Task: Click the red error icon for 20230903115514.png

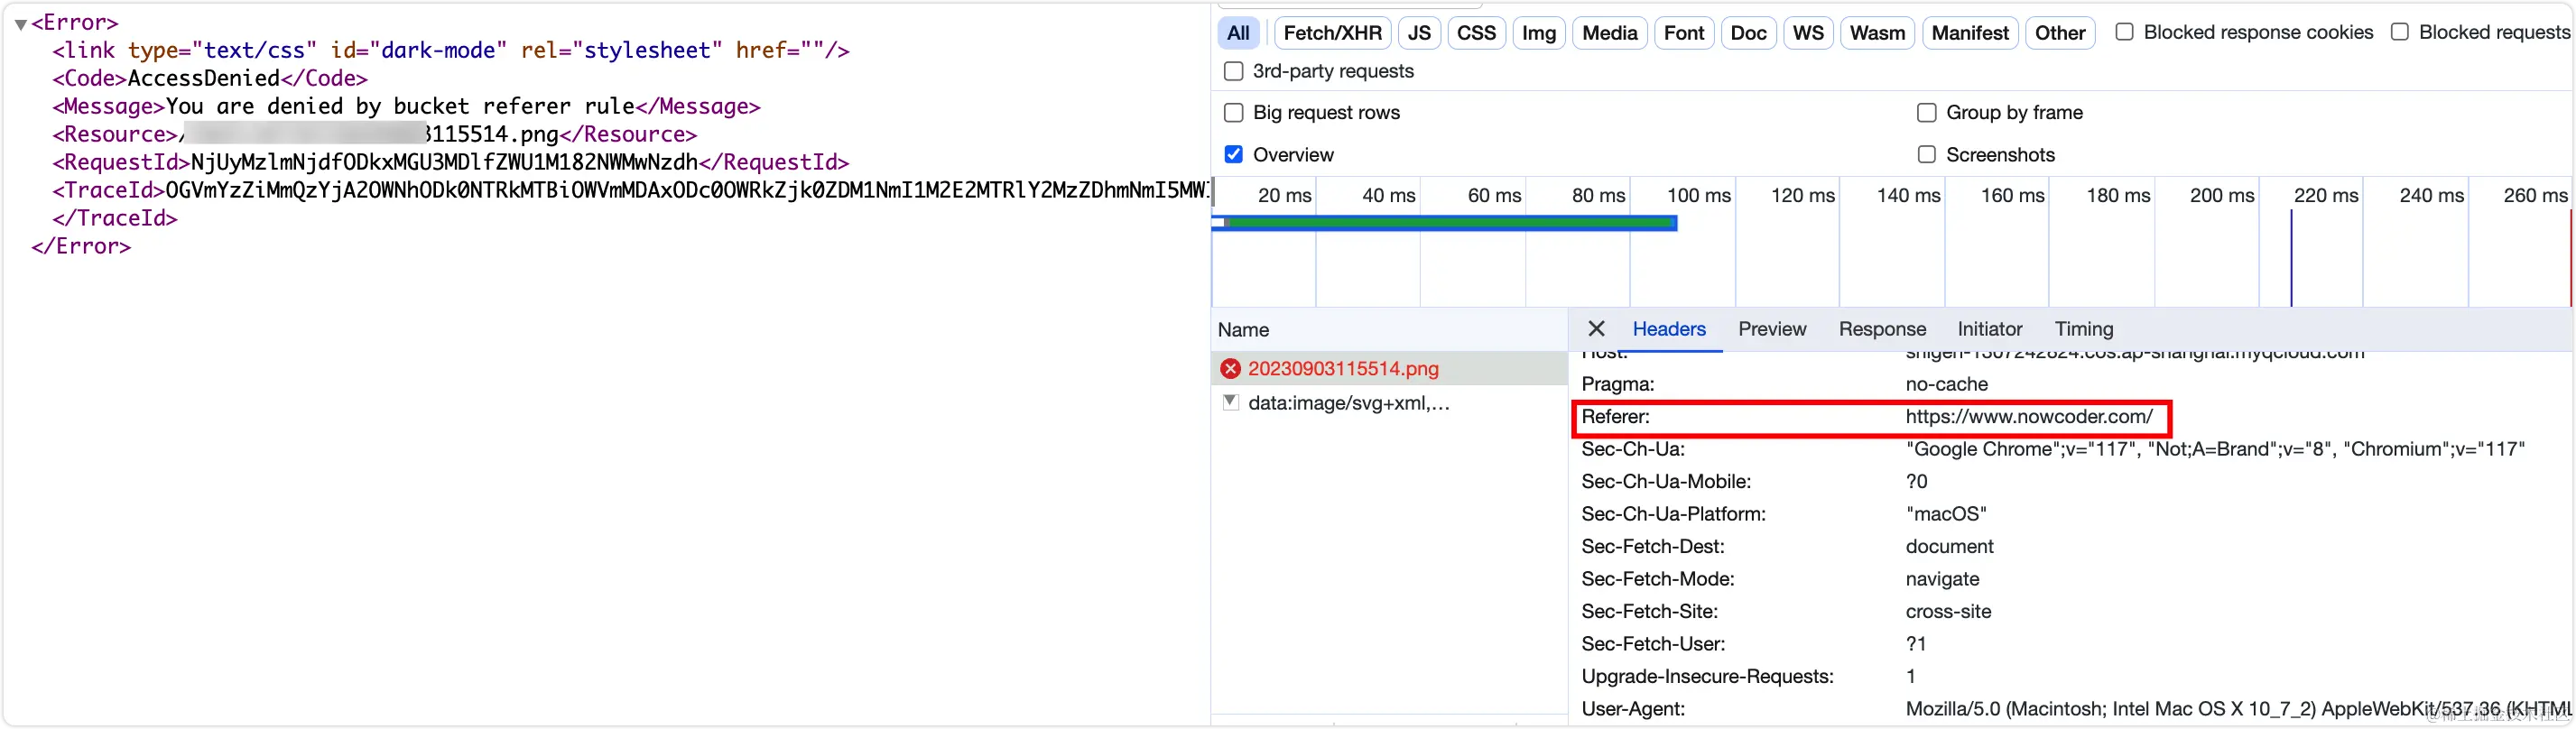Action: click(1230, 369)
